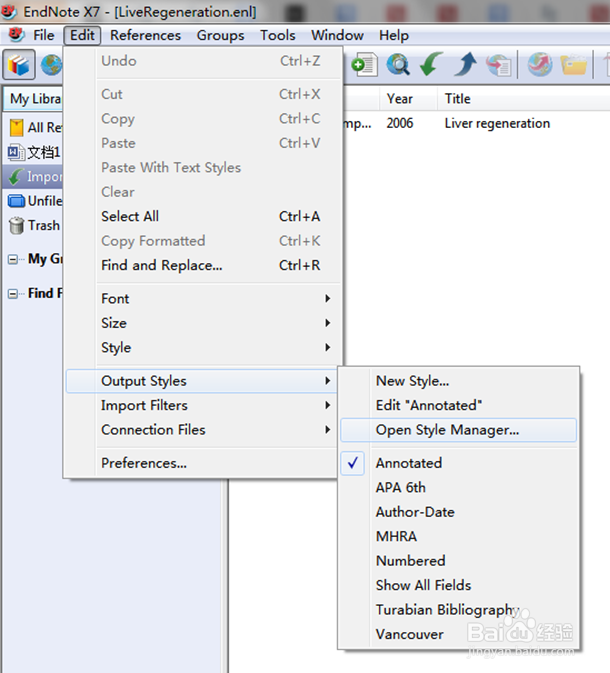Choose New Style... in submenu
The width and height of the screenshot is (610, 673).
point(458,381)
